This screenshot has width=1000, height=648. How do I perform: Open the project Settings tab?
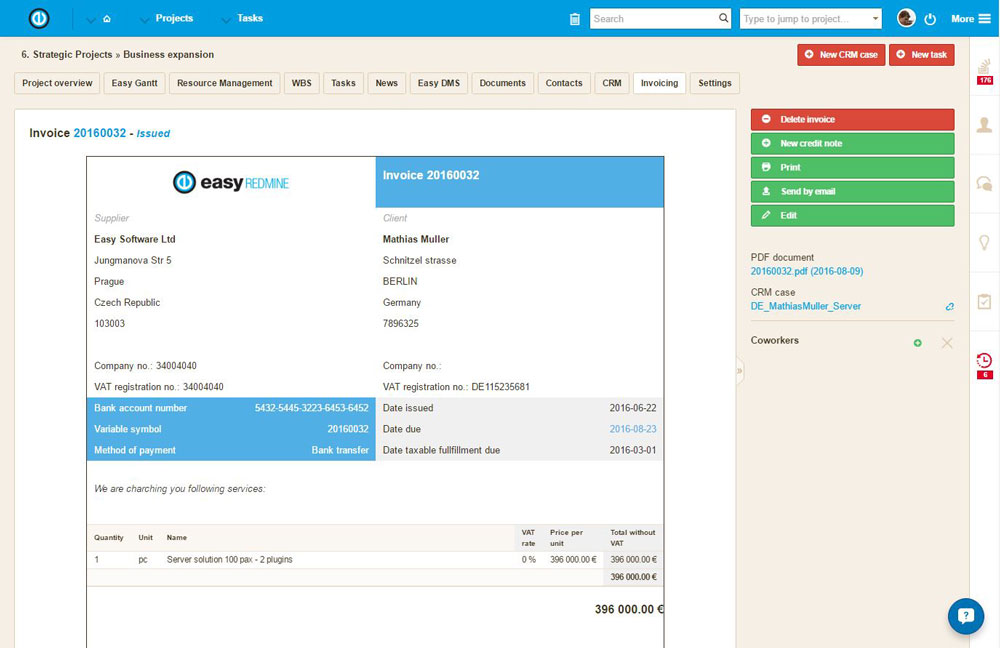715,83
